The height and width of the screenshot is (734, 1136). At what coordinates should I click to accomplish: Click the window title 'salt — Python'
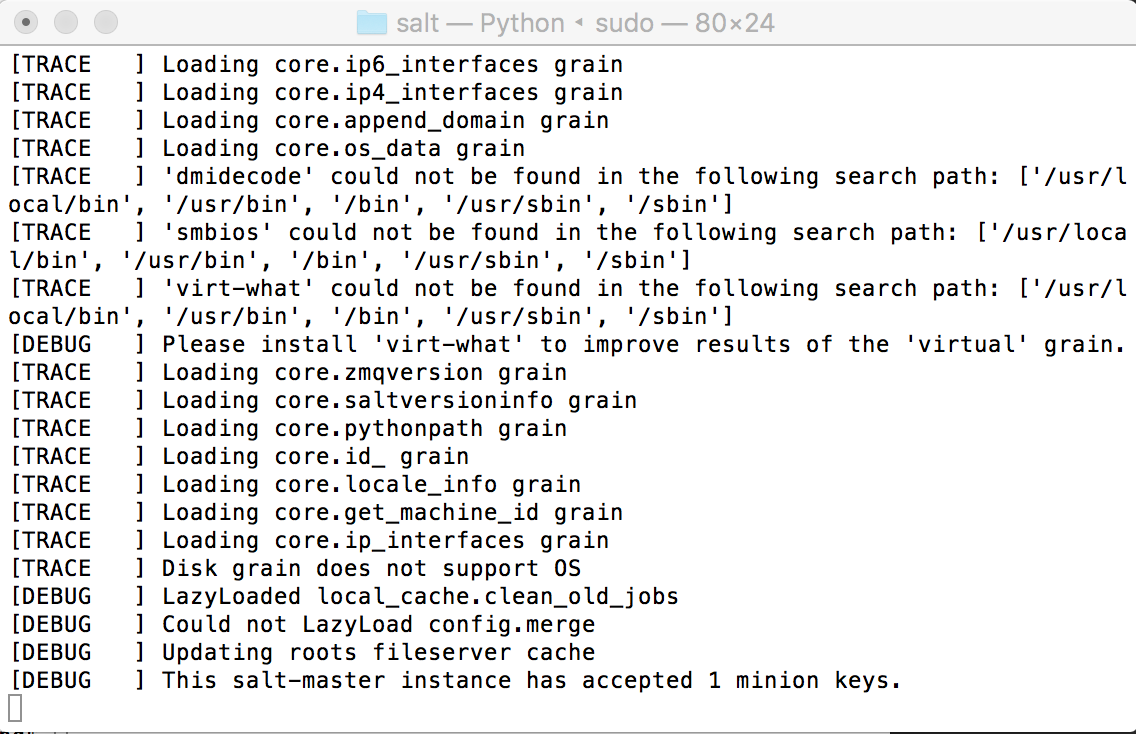[x=480, y=23]
